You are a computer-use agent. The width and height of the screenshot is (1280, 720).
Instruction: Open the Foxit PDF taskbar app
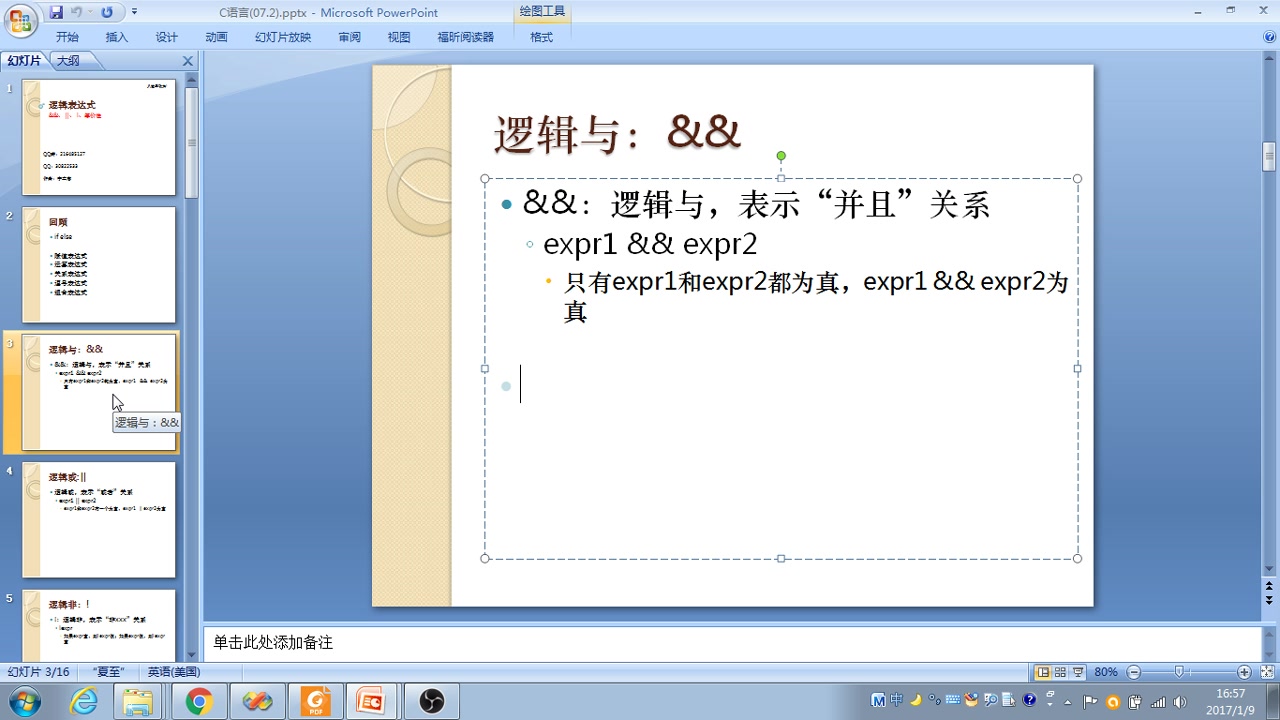point(316,702)
